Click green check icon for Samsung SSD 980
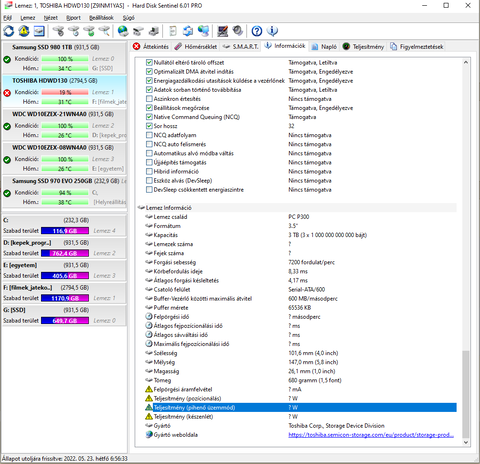This screenshot has height=464, width=480. pyautogui.click(x=7, y=60)
